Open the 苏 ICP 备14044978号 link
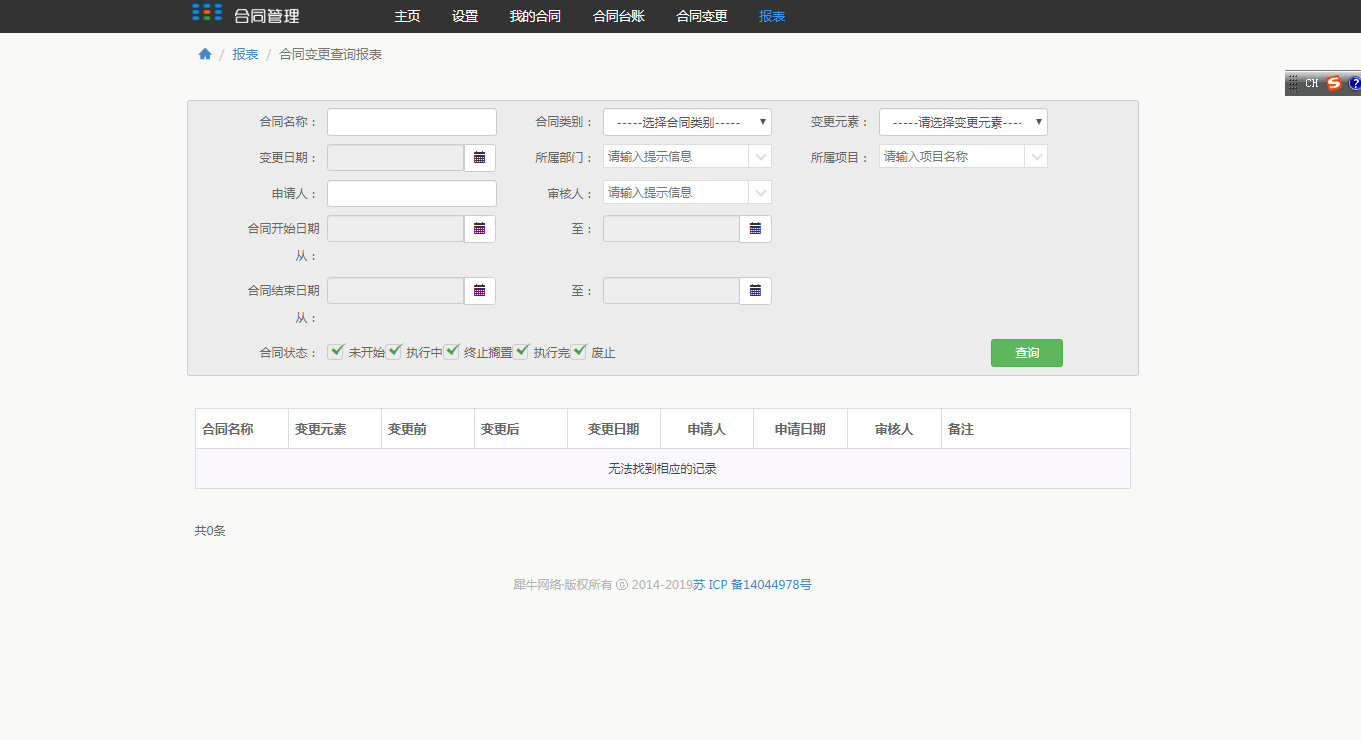1361x740 pixels. pyautogui.click(x=752, y=585)
